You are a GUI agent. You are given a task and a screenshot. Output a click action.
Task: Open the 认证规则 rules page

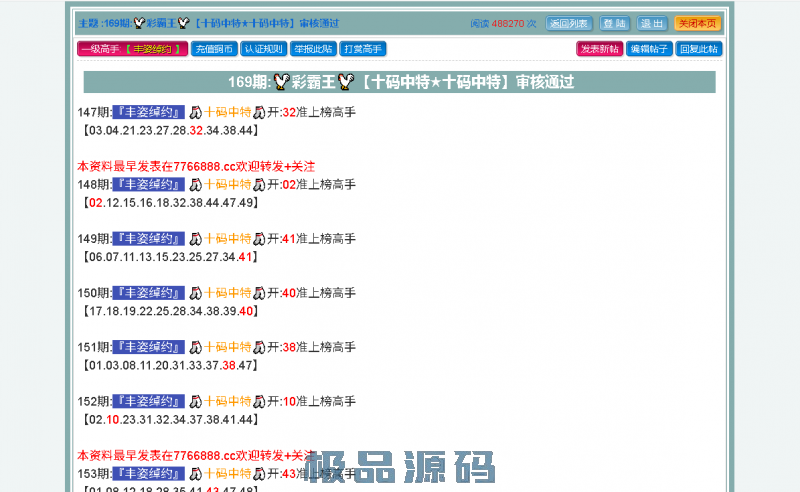tap(263, 49)
